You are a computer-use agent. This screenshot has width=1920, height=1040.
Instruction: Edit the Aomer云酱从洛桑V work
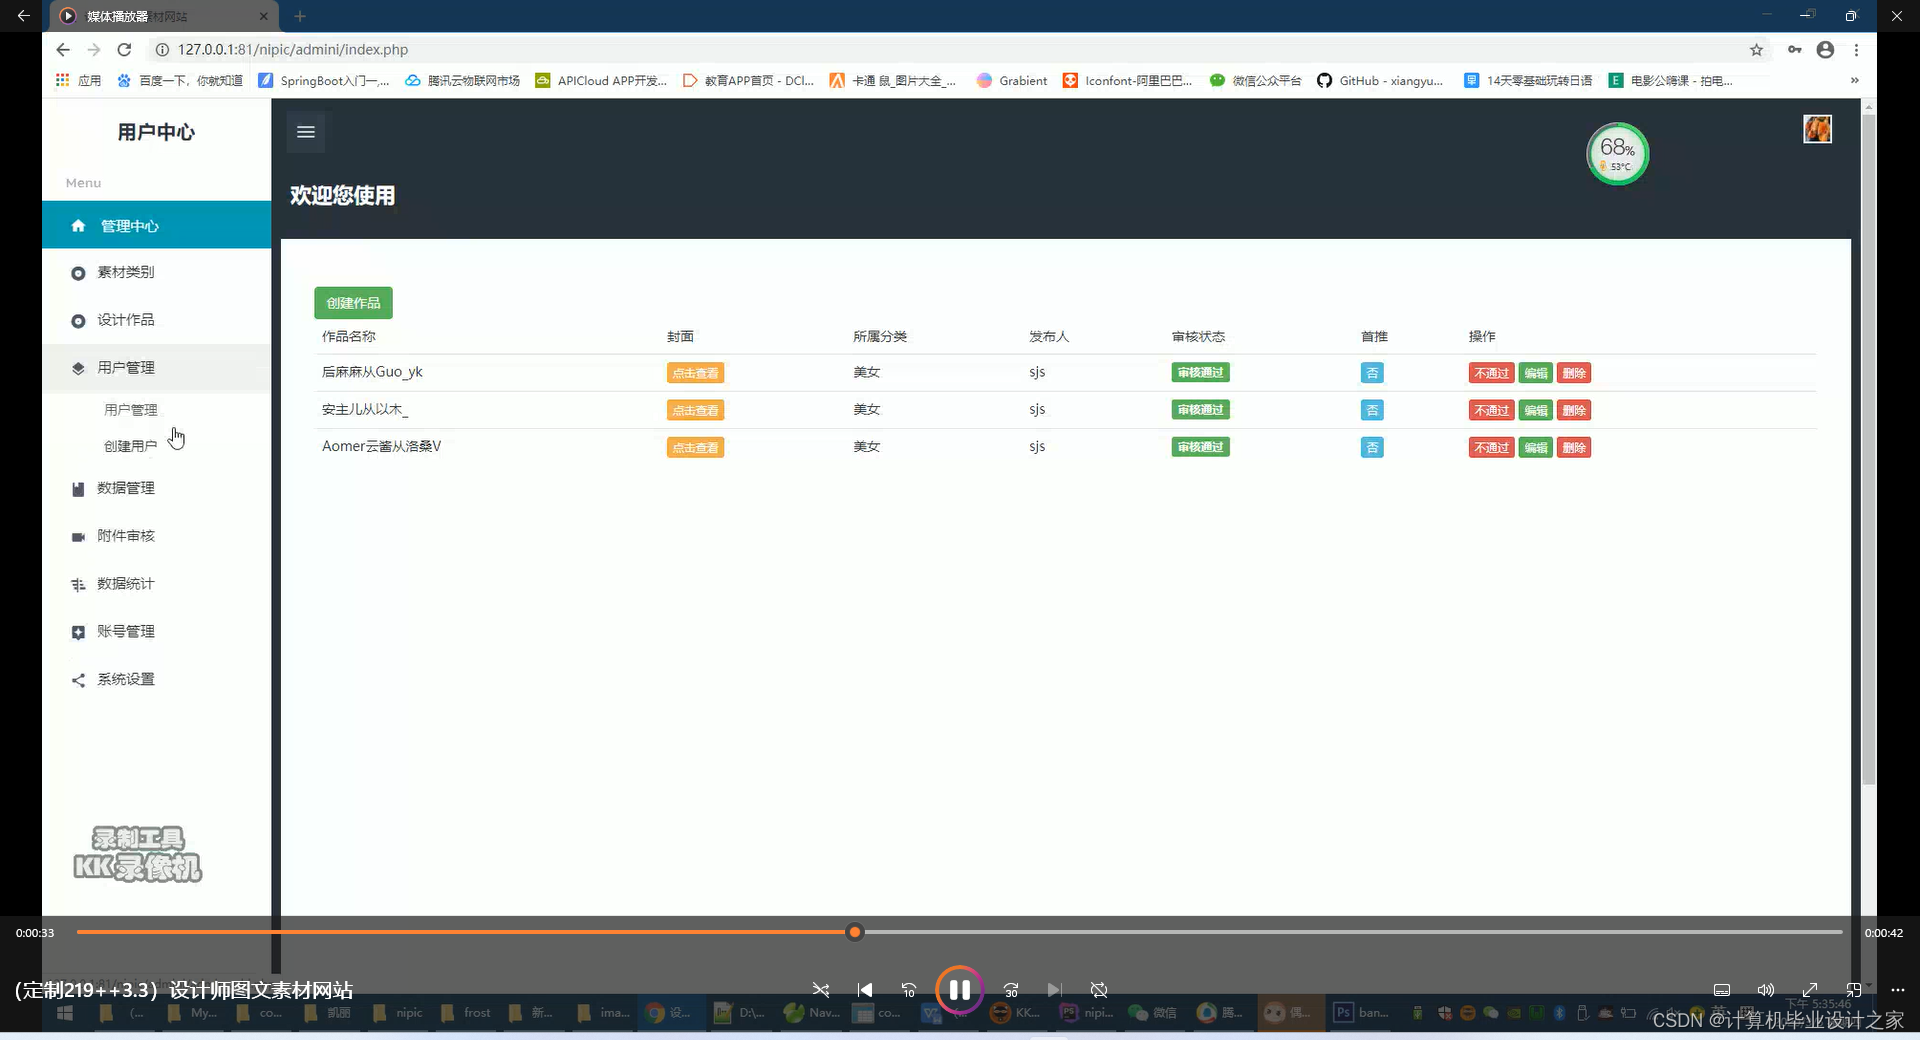[x=1535, y=447]
